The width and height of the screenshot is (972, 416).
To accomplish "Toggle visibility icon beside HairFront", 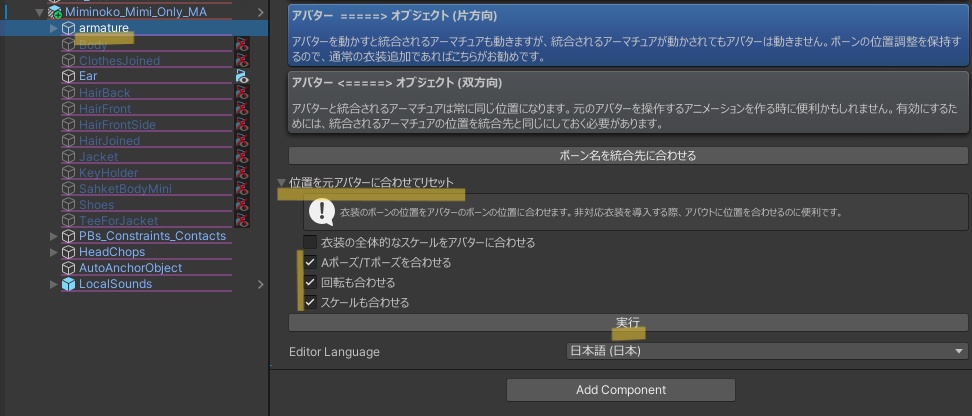I will 242,108.
